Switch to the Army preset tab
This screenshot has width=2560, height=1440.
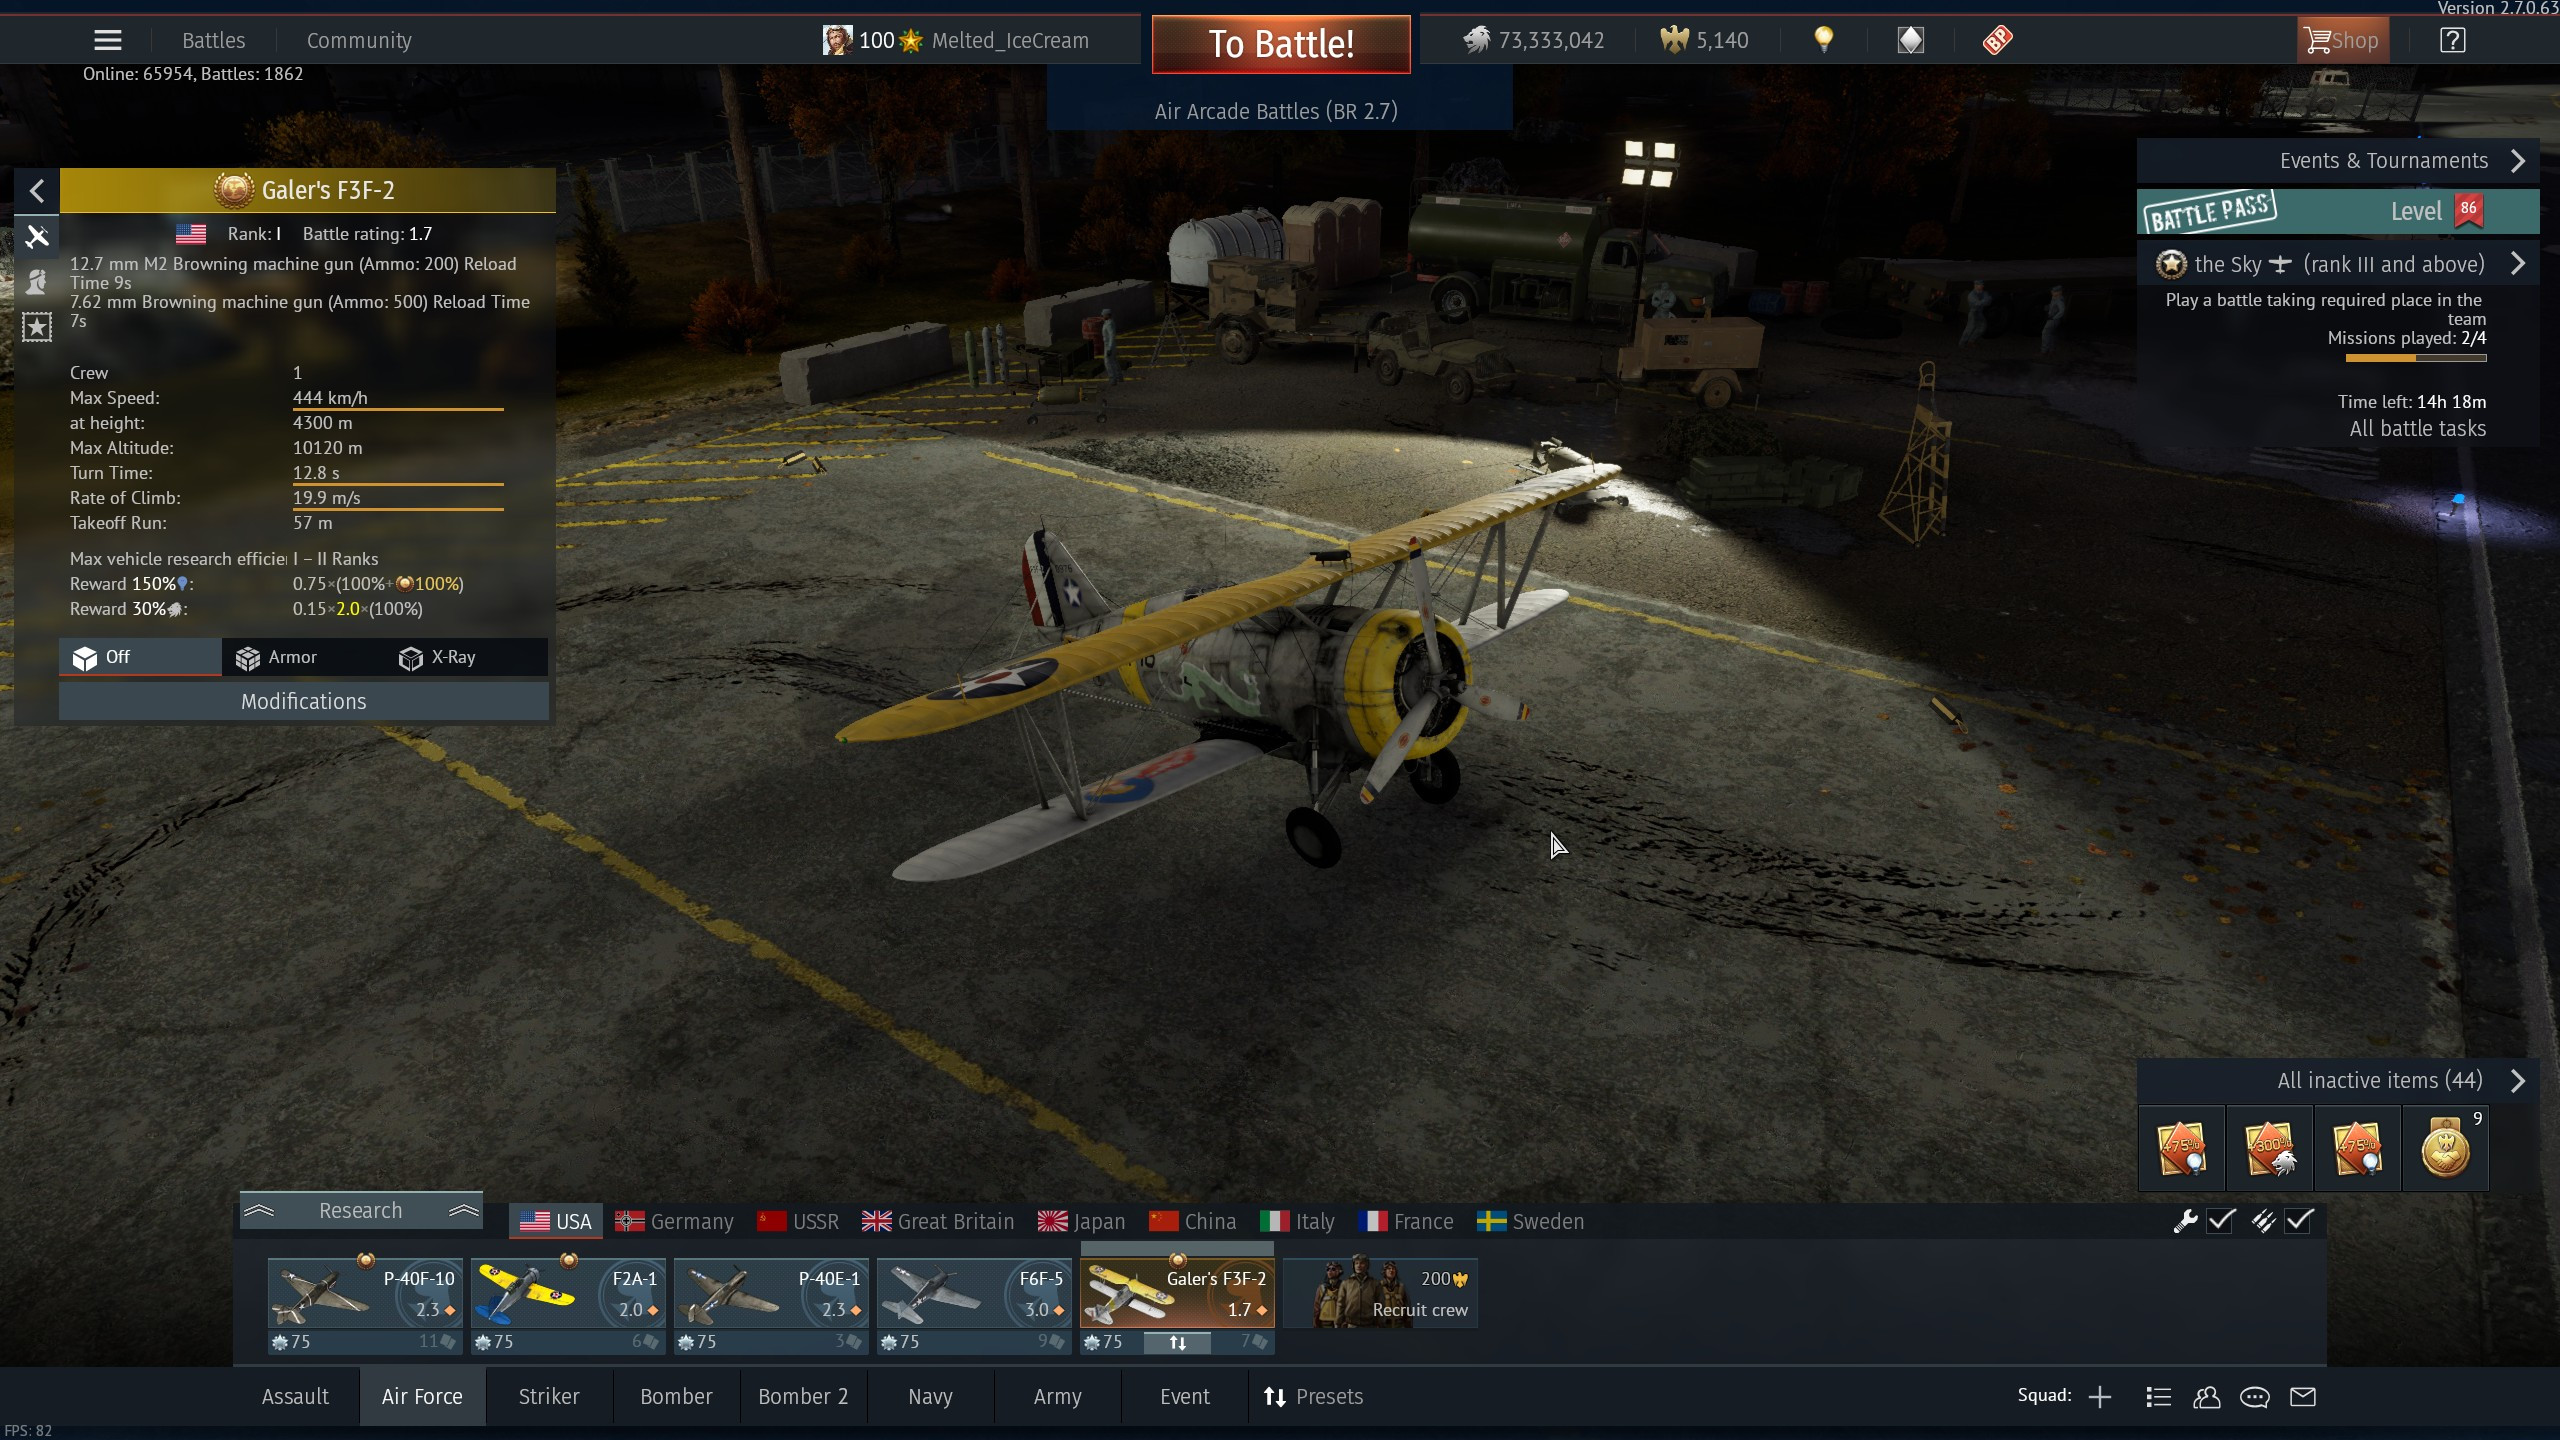pos(1057,1397)
